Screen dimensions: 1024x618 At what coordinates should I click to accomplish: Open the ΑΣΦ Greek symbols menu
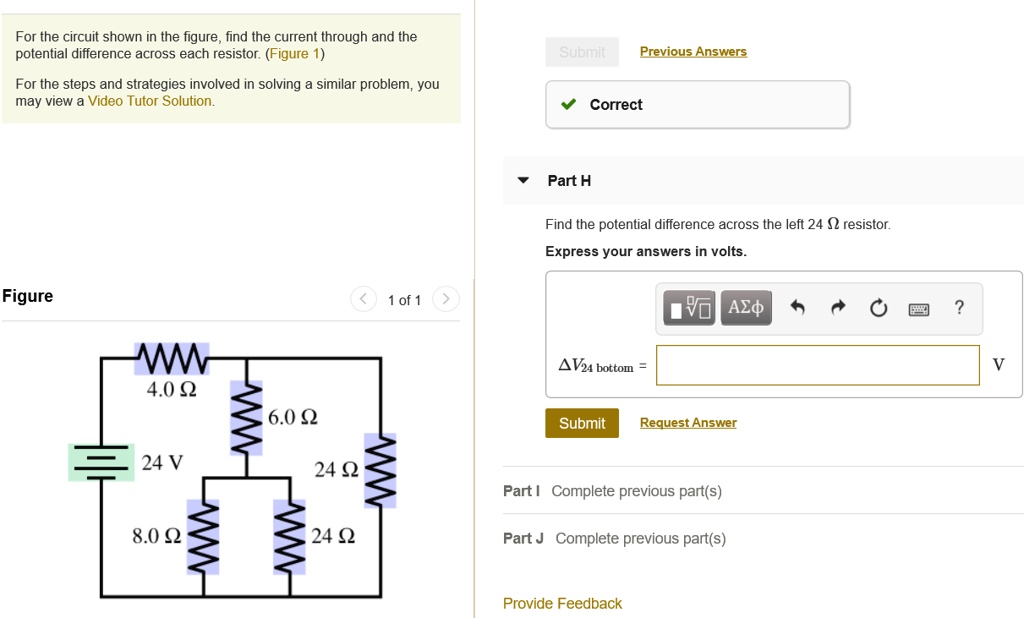pyautogui.click(x=744, y=308)
